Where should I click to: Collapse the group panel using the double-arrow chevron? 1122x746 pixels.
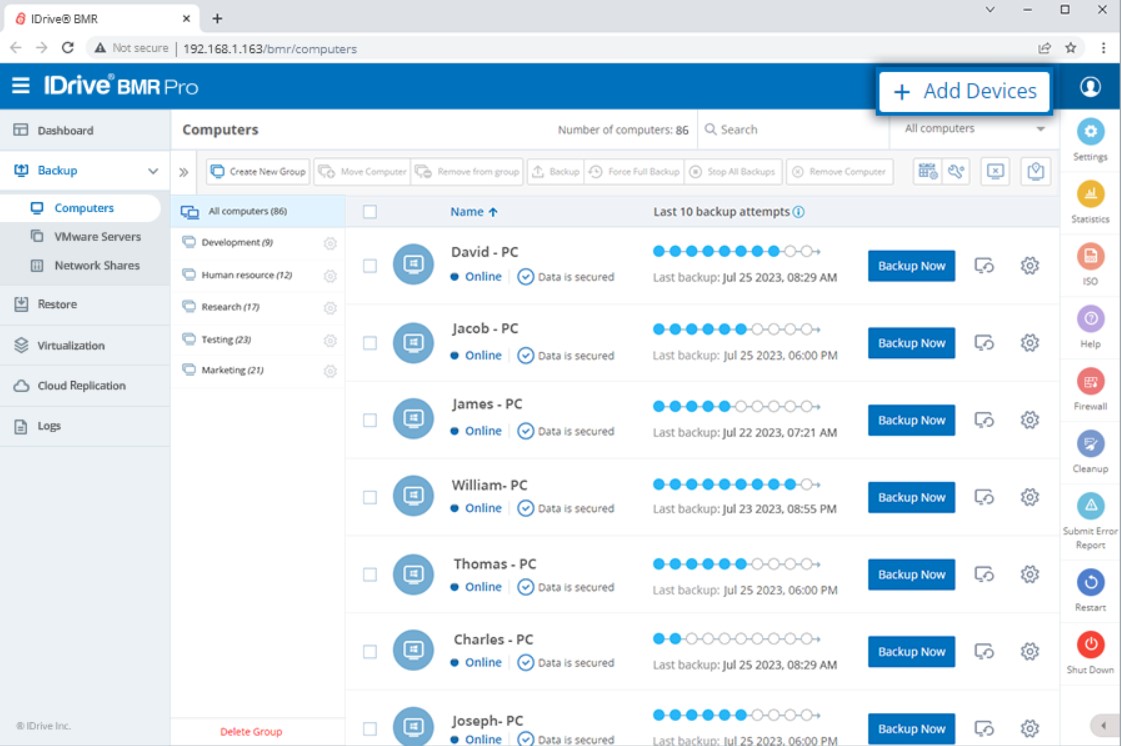tap(184, 170)
